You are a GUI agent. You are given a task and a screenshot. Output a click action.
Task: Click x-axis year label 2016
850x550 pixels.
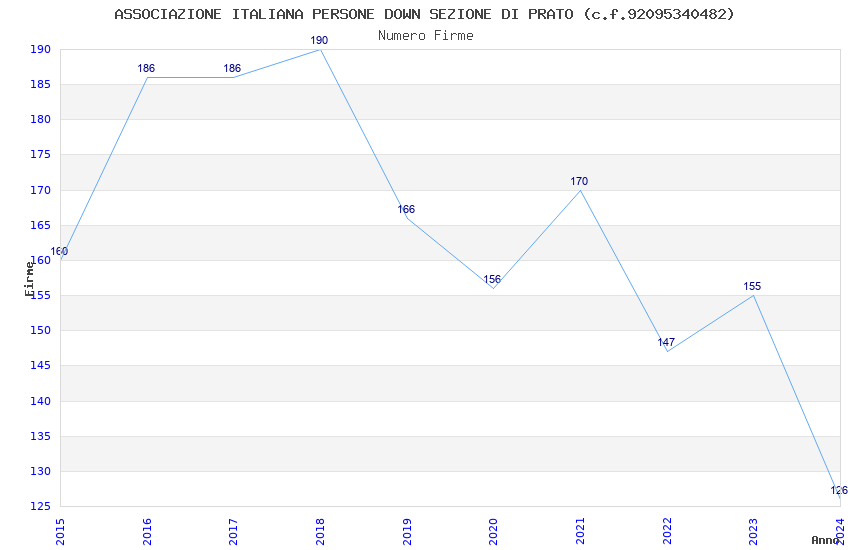[147, 532]
